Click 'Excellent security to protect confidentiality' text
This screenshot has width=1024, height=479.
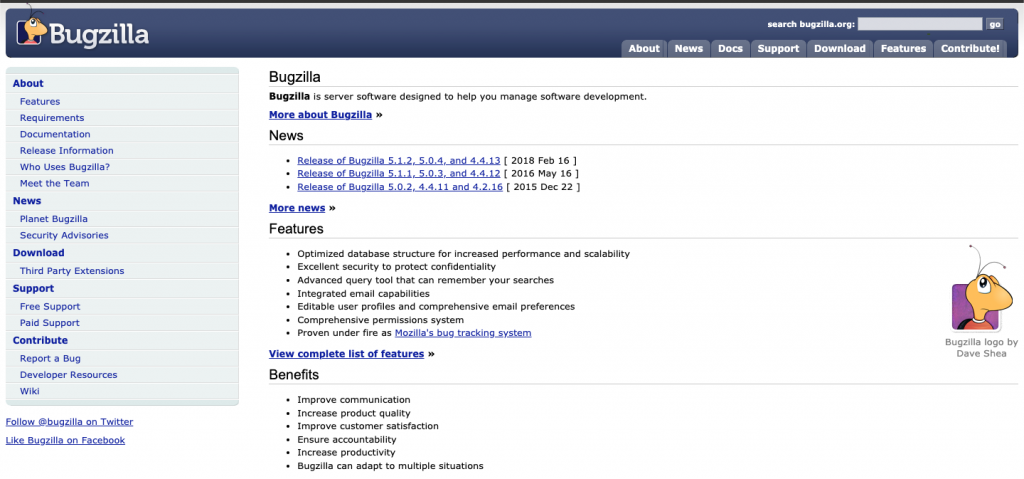point(396,267)
